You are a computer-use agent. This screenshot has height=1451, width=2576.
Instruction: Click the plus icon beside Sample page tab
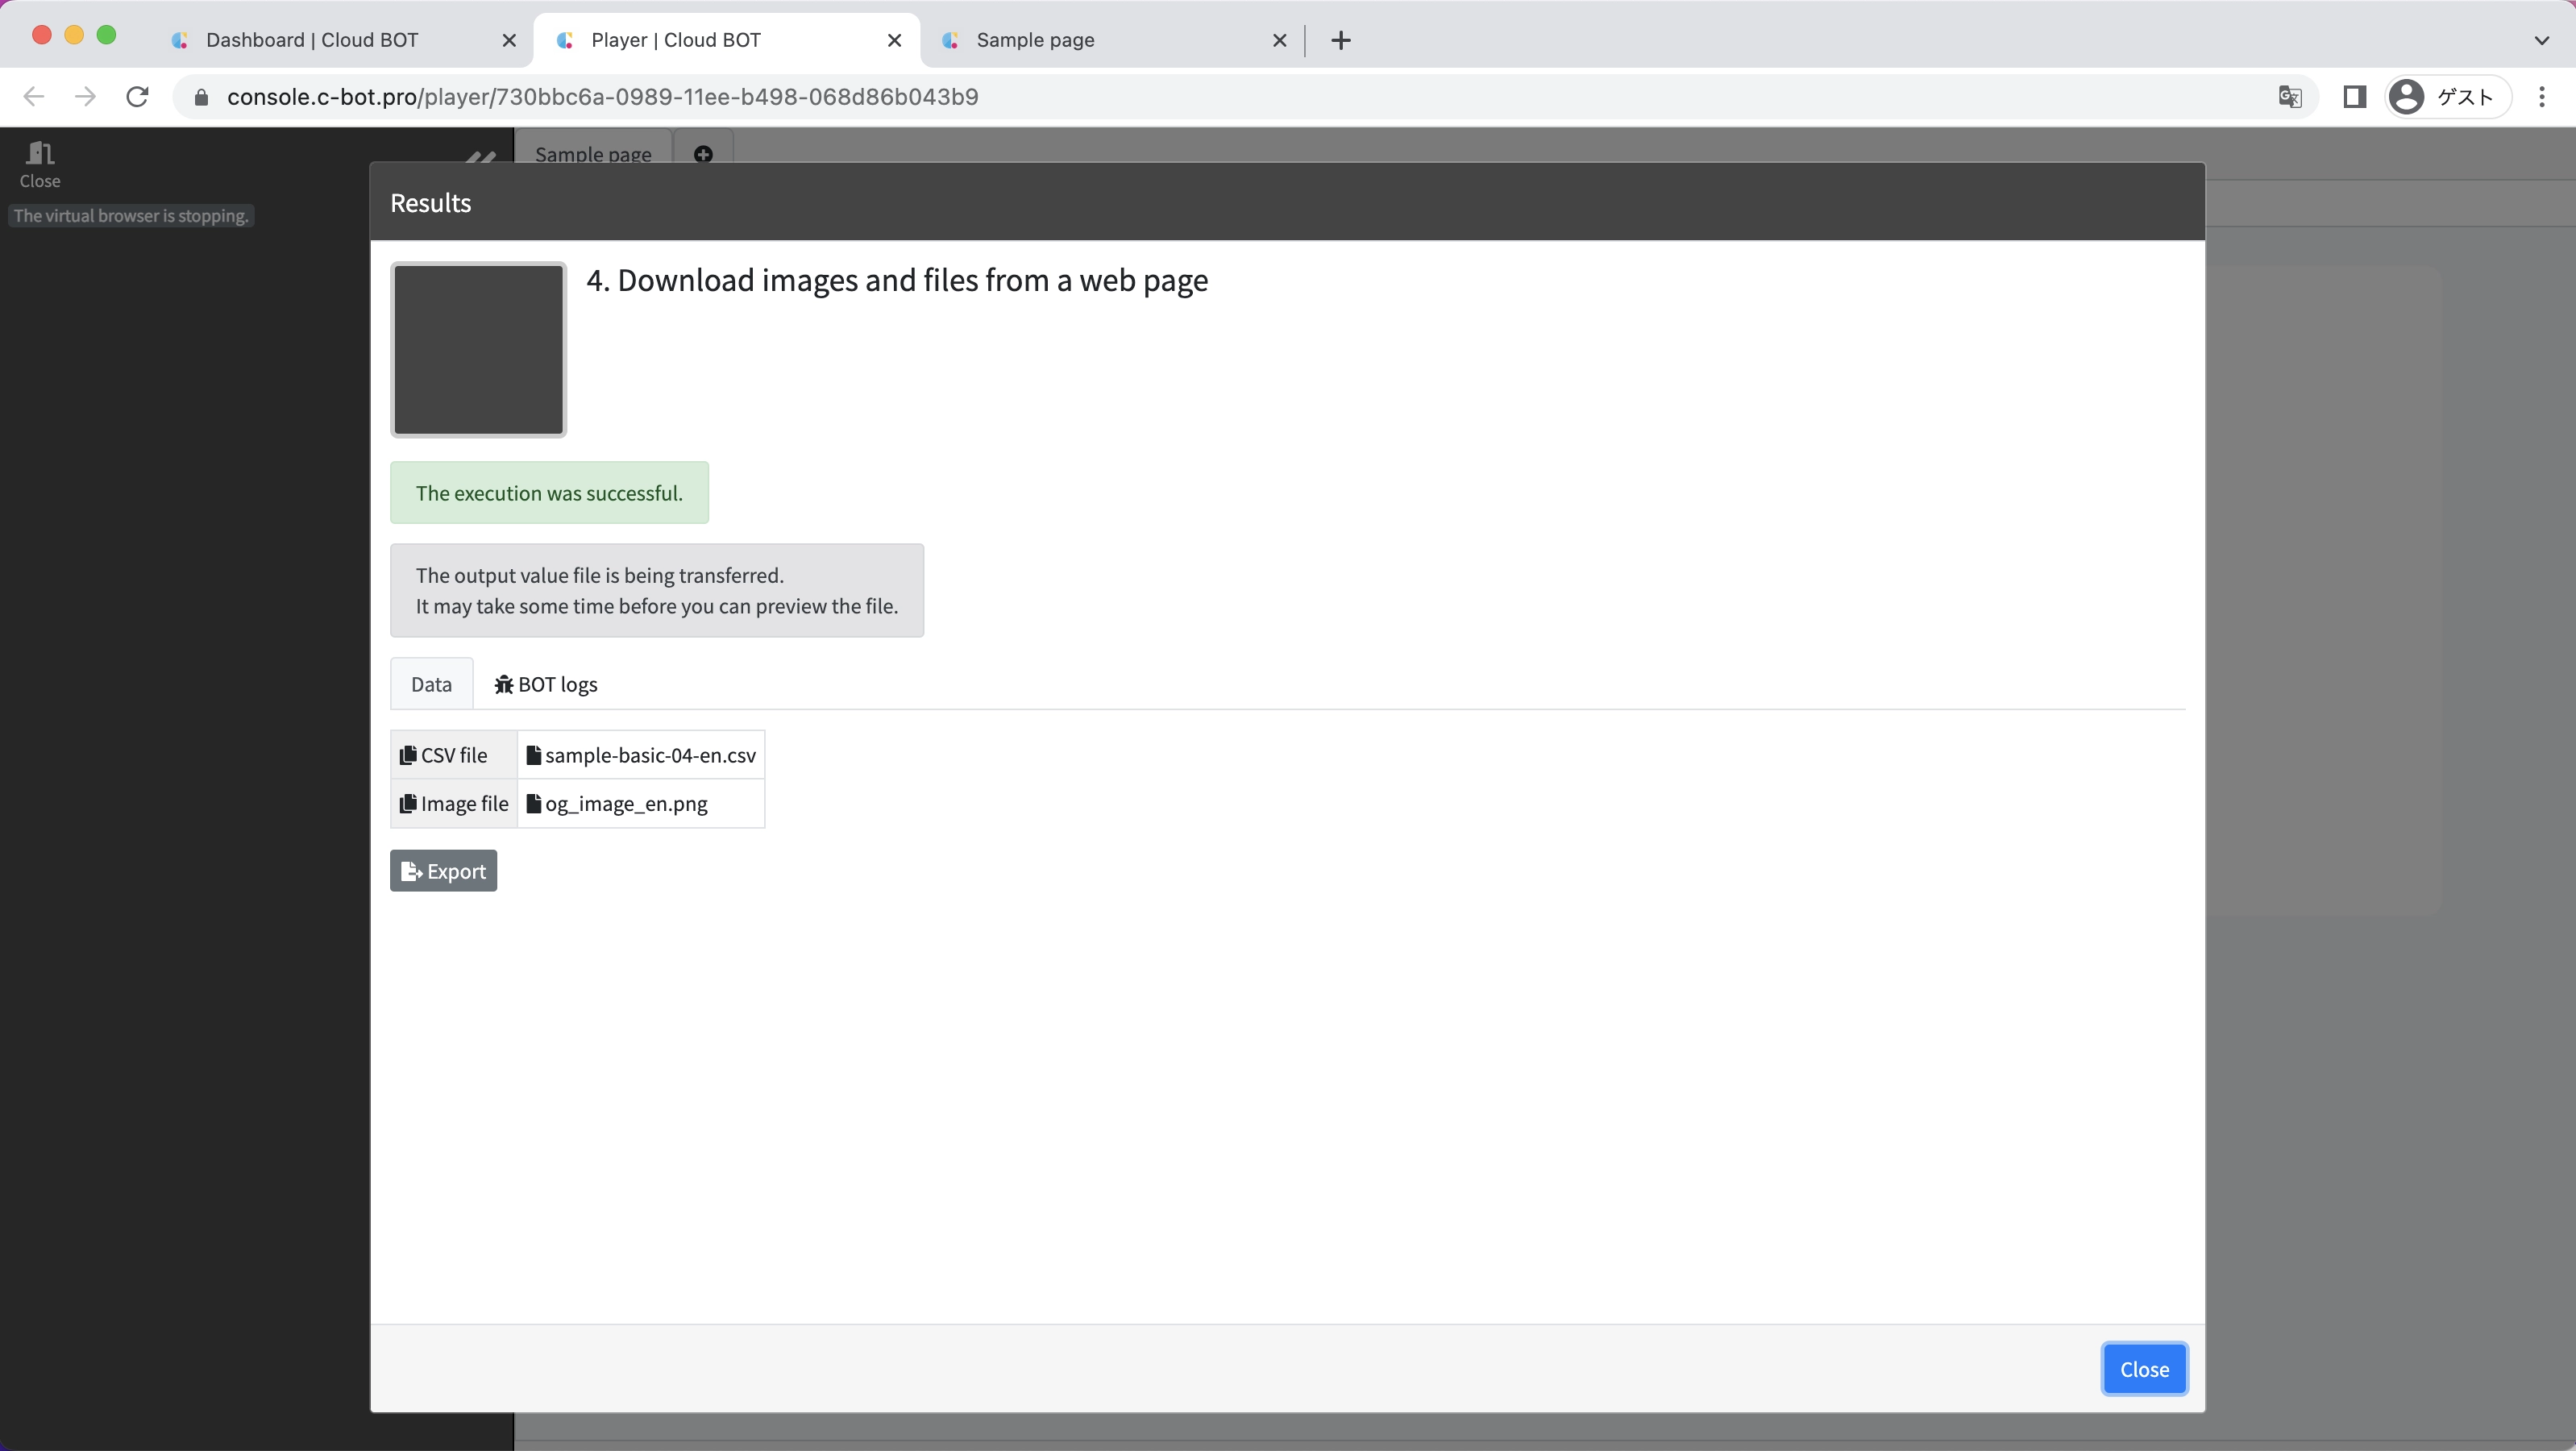(703, 154)
